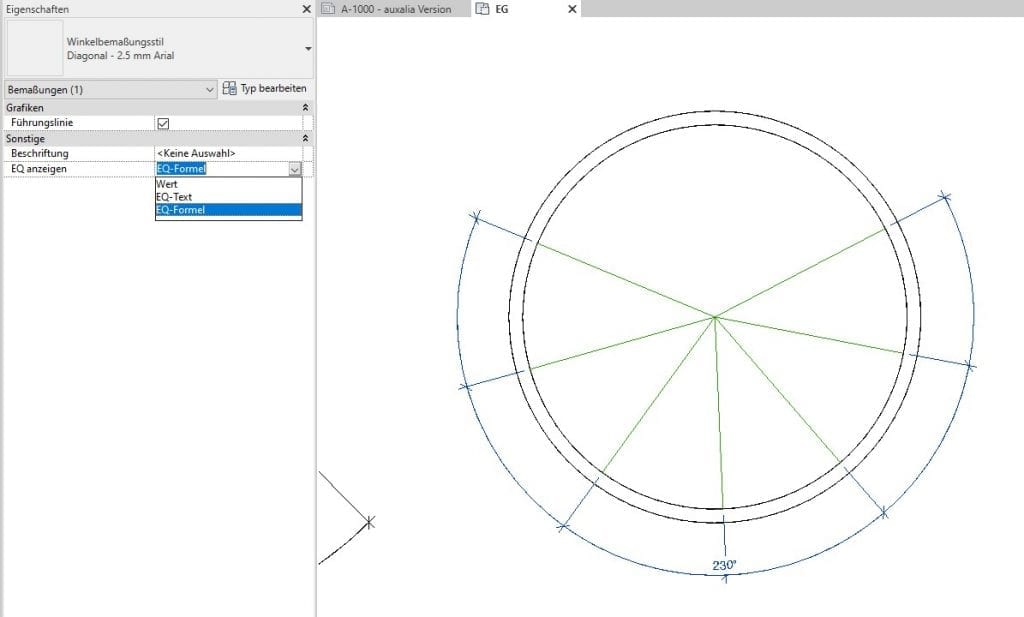Screen dimensions: 1024x617
Task: Open the Bemaßungen (1) filter dropdown
Action: coord(209,89)
